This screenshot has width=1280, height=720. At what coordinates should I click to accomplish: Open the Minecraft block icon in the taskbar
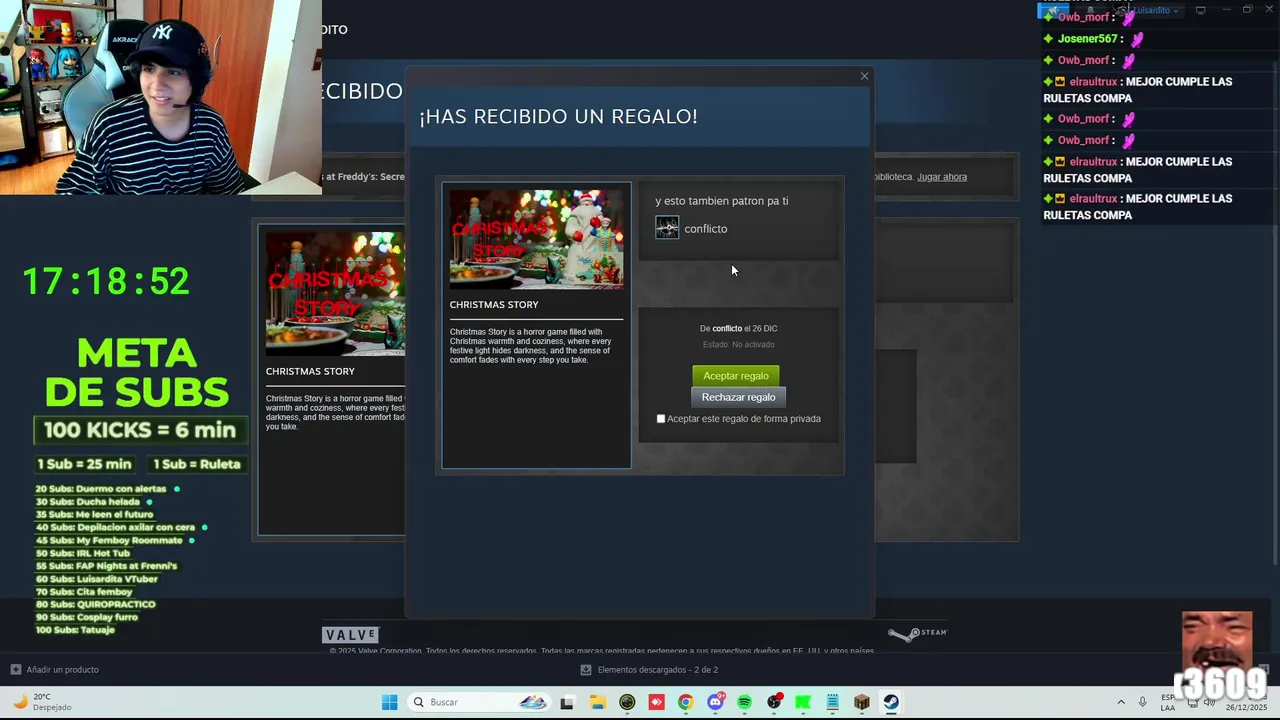coord(862,702)
